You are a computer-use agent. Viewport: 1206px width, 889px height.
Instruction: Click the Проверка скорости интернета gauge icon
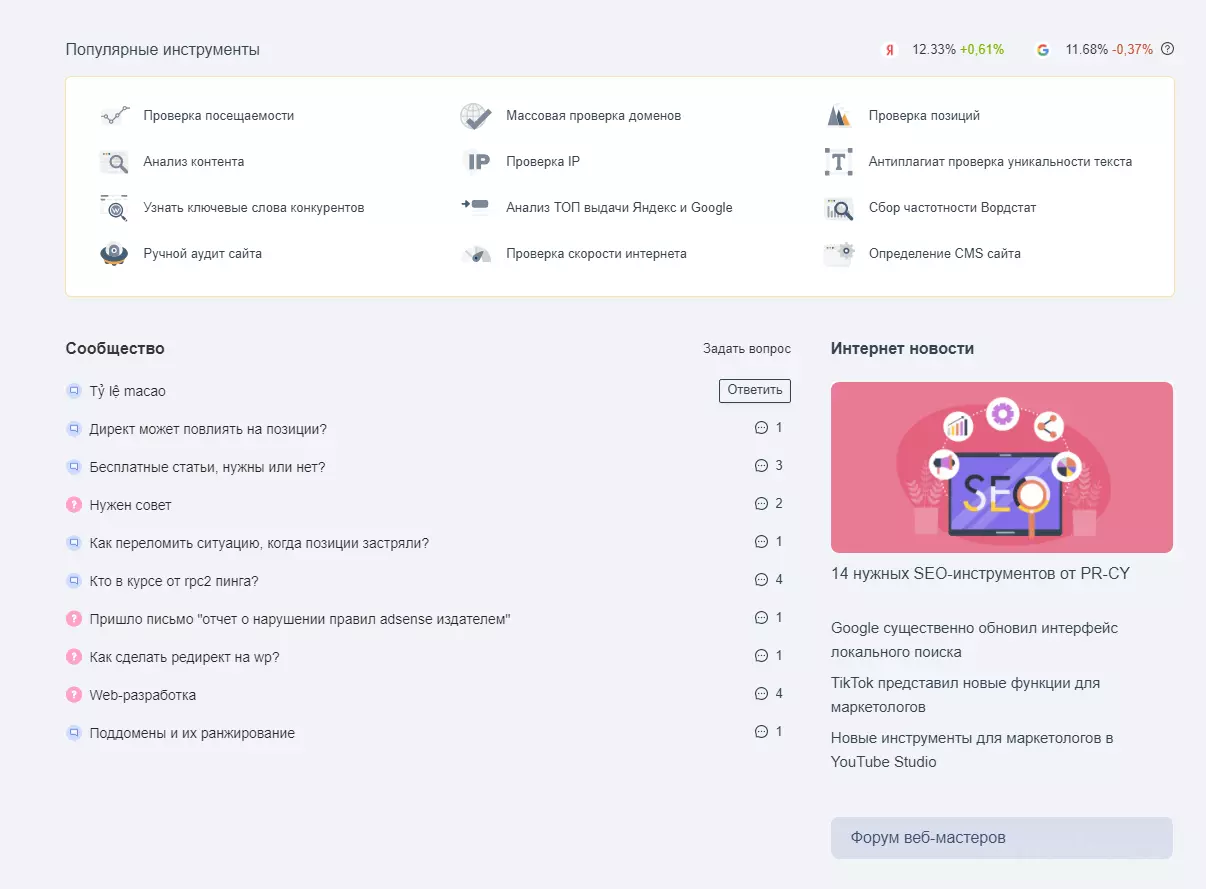(478, 254)
